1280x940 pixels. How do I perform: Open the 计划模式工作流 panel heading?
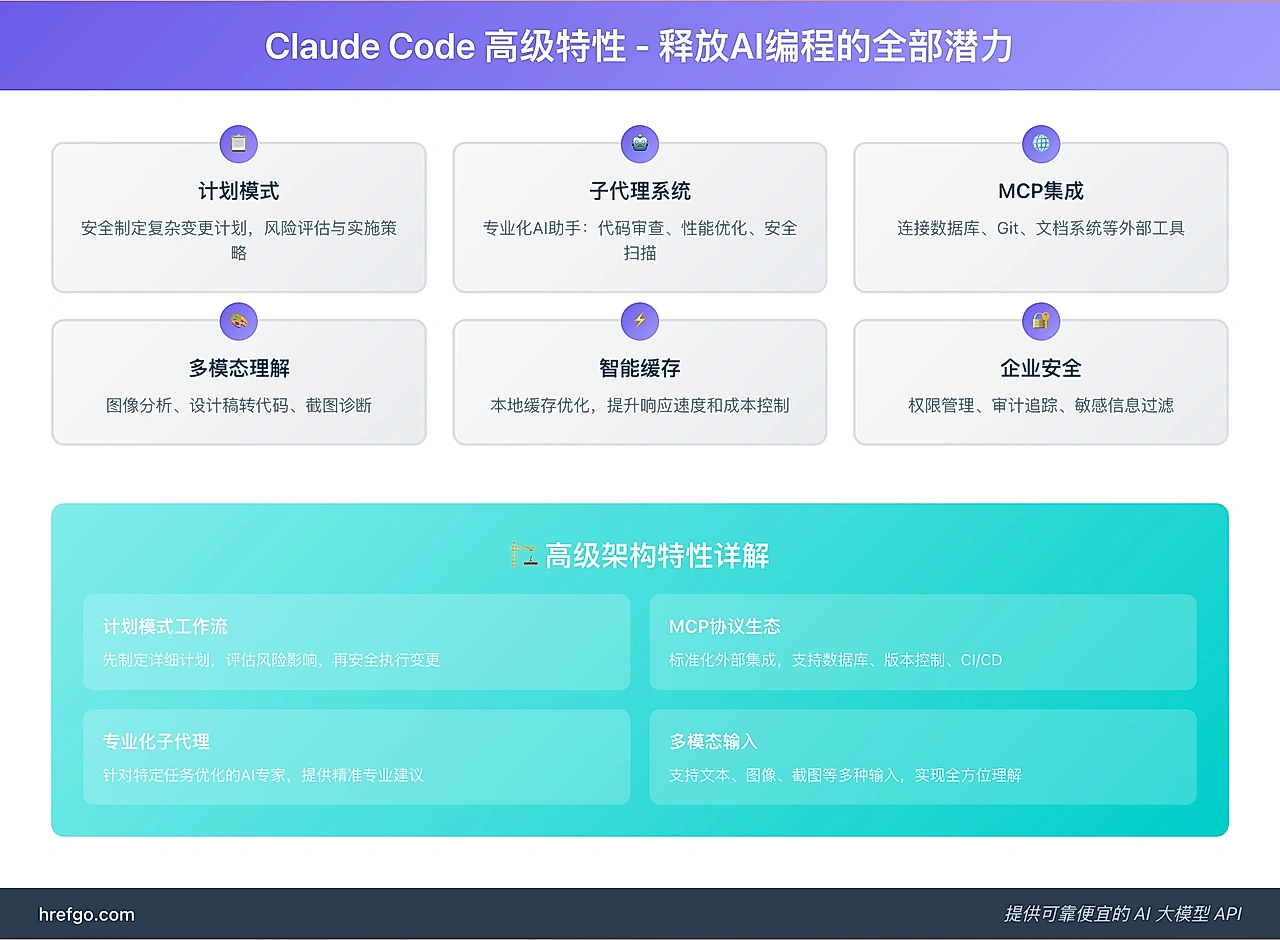tap(165, 627)
